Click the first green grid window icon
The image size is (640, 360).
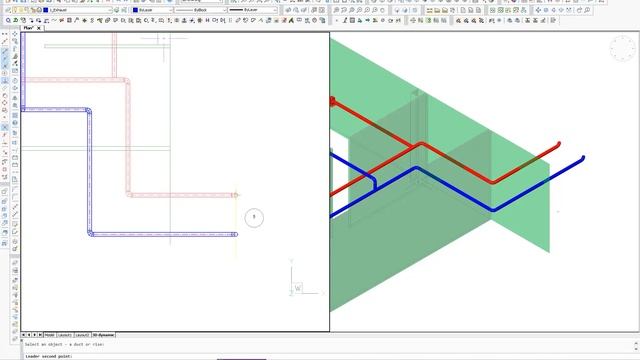[493, 10]
